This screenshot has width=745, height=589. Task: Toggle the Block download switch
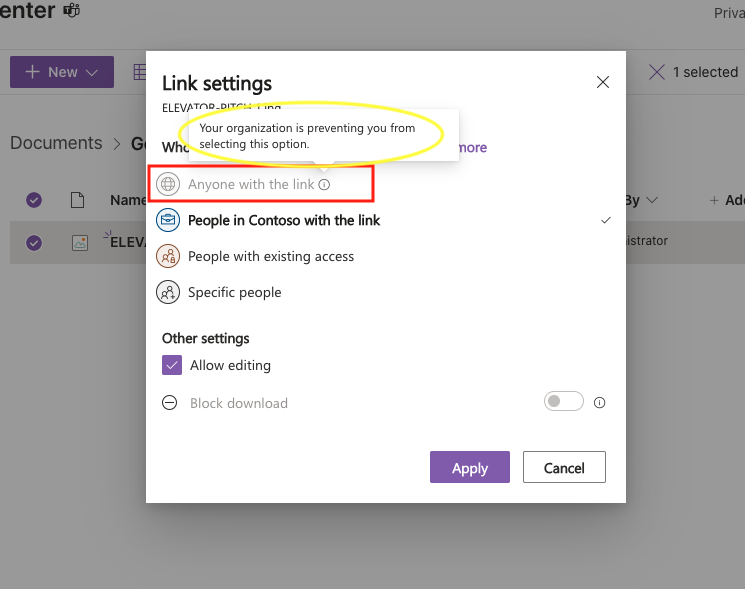pyautogui.click(x=564, y=402)
